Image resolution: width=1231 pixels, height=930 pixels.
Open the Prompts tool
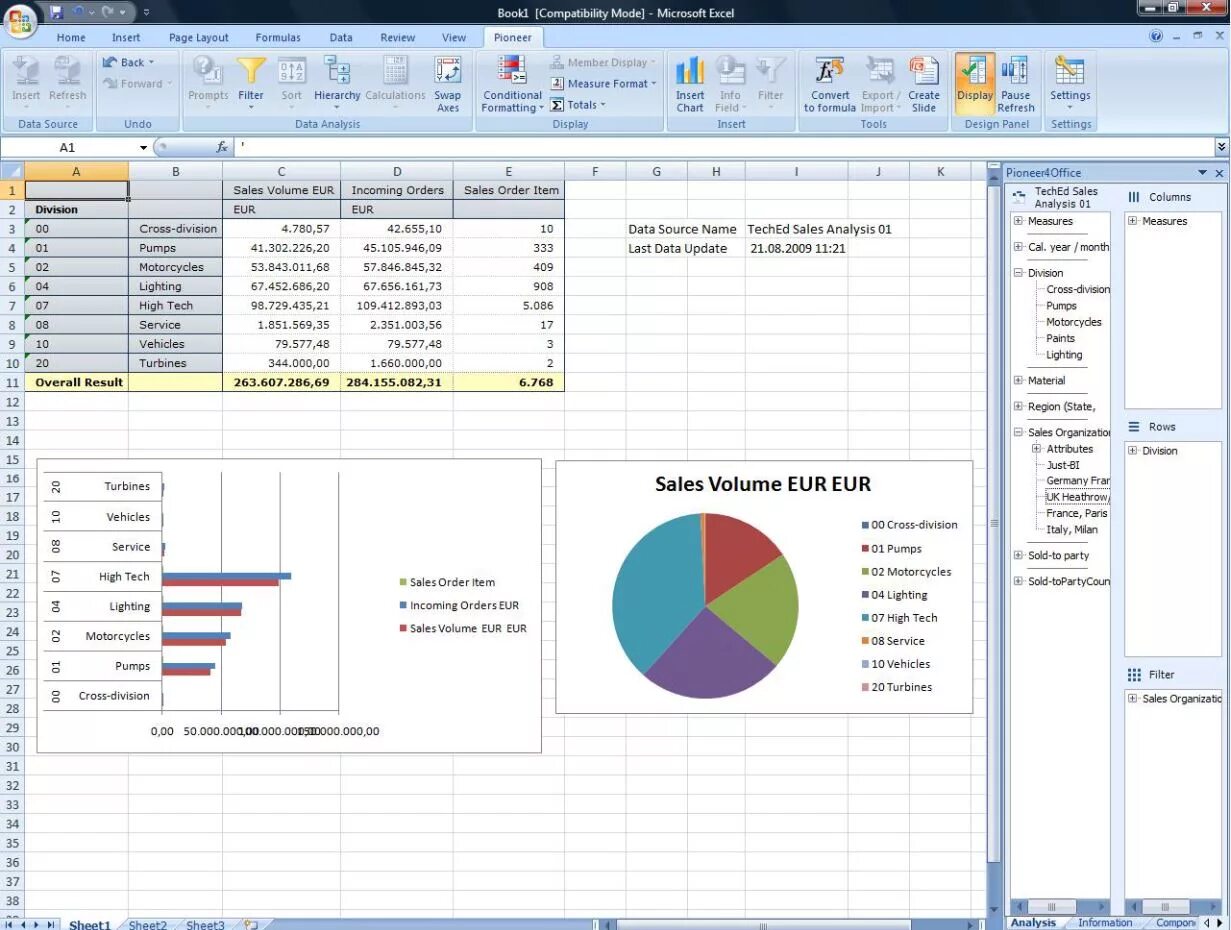[208, 81]
